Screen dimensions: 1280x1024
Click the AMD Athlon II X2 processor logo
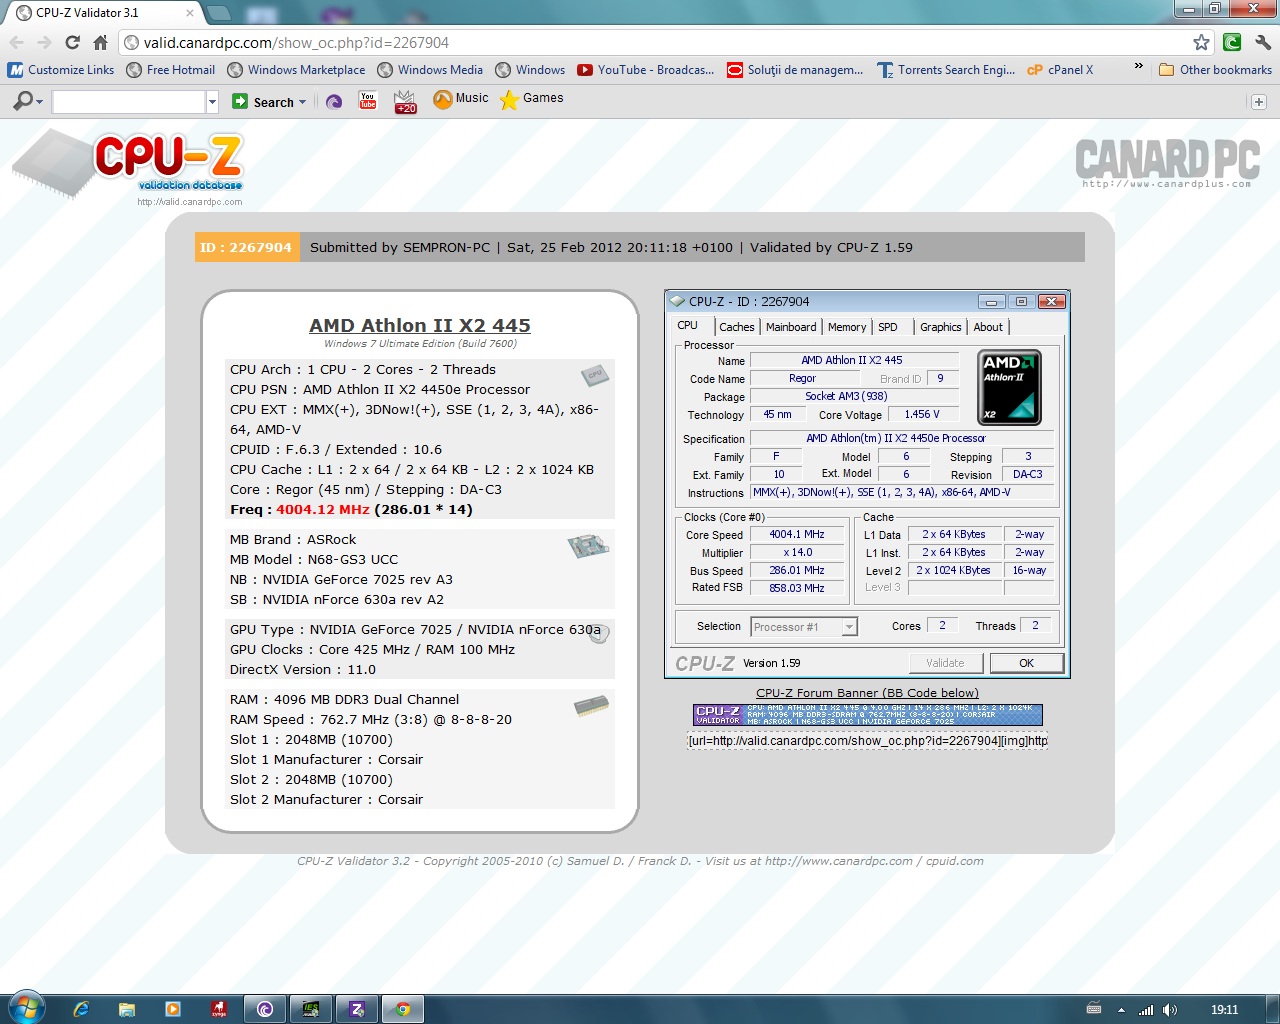click(x=1009, y=388)
